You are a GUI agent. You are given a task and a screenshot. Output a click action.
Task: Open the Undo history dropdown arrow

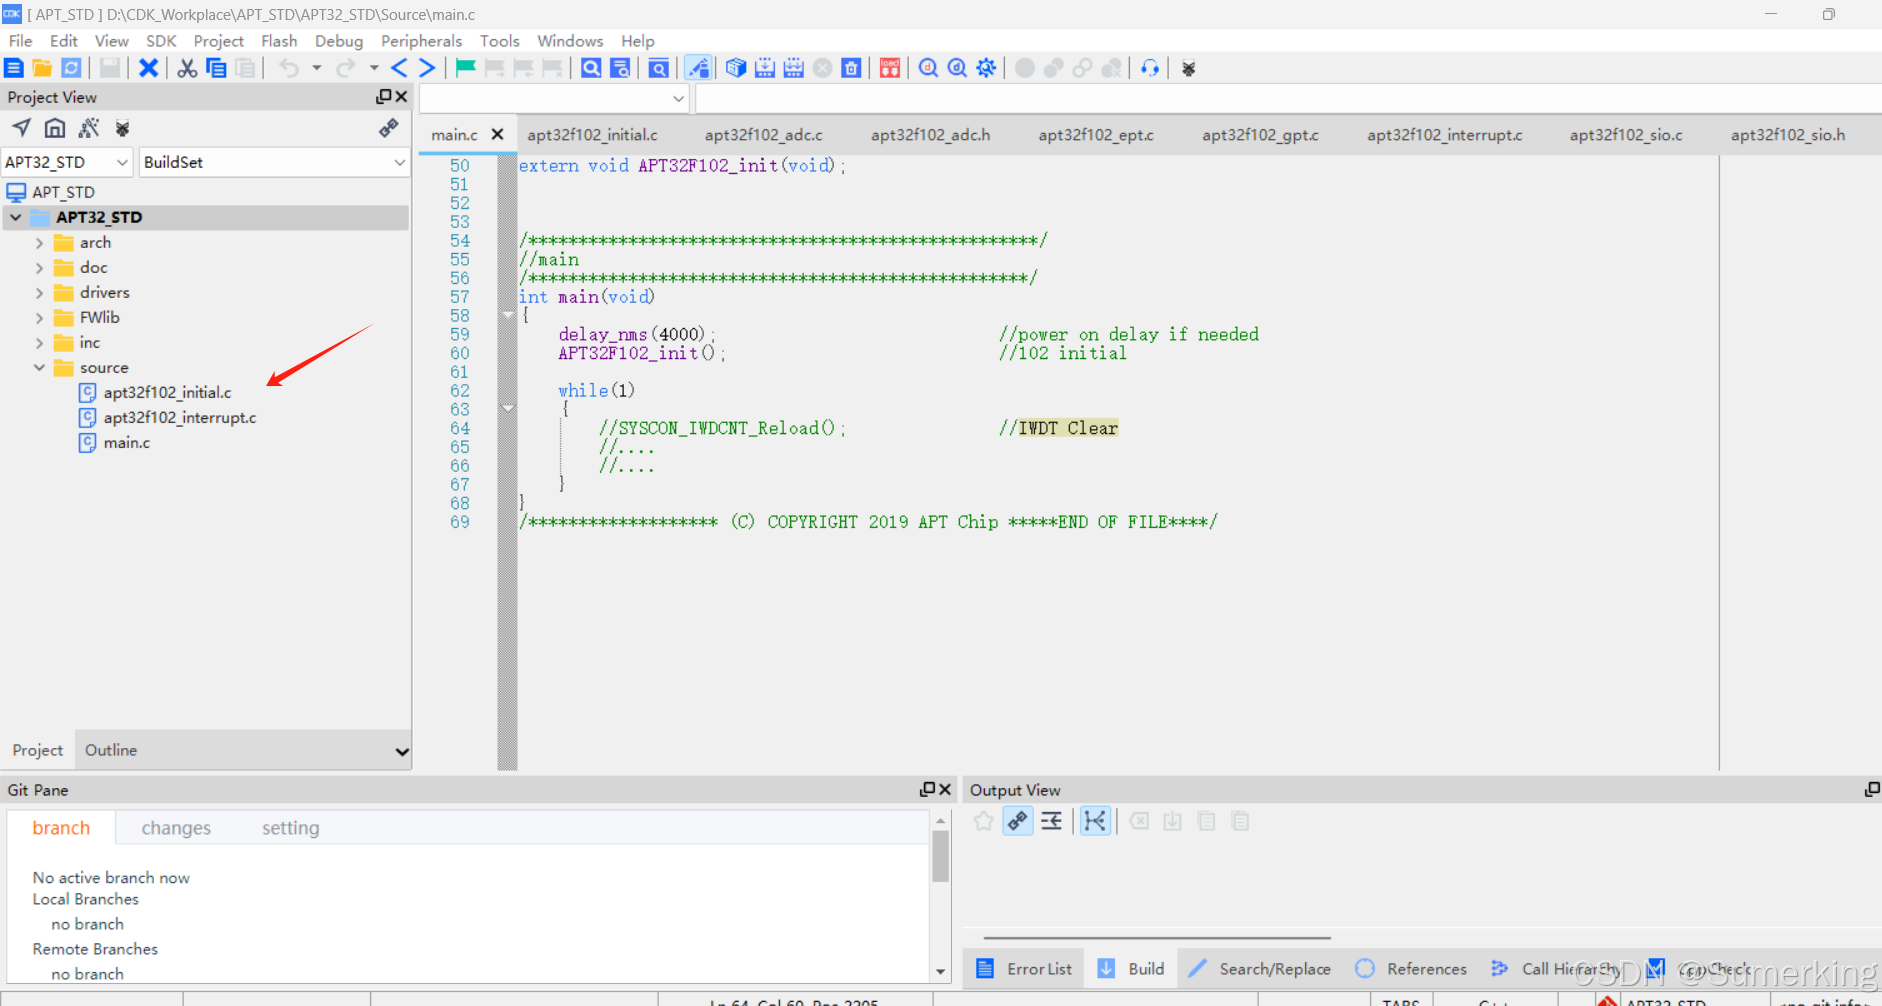point(317,68)
